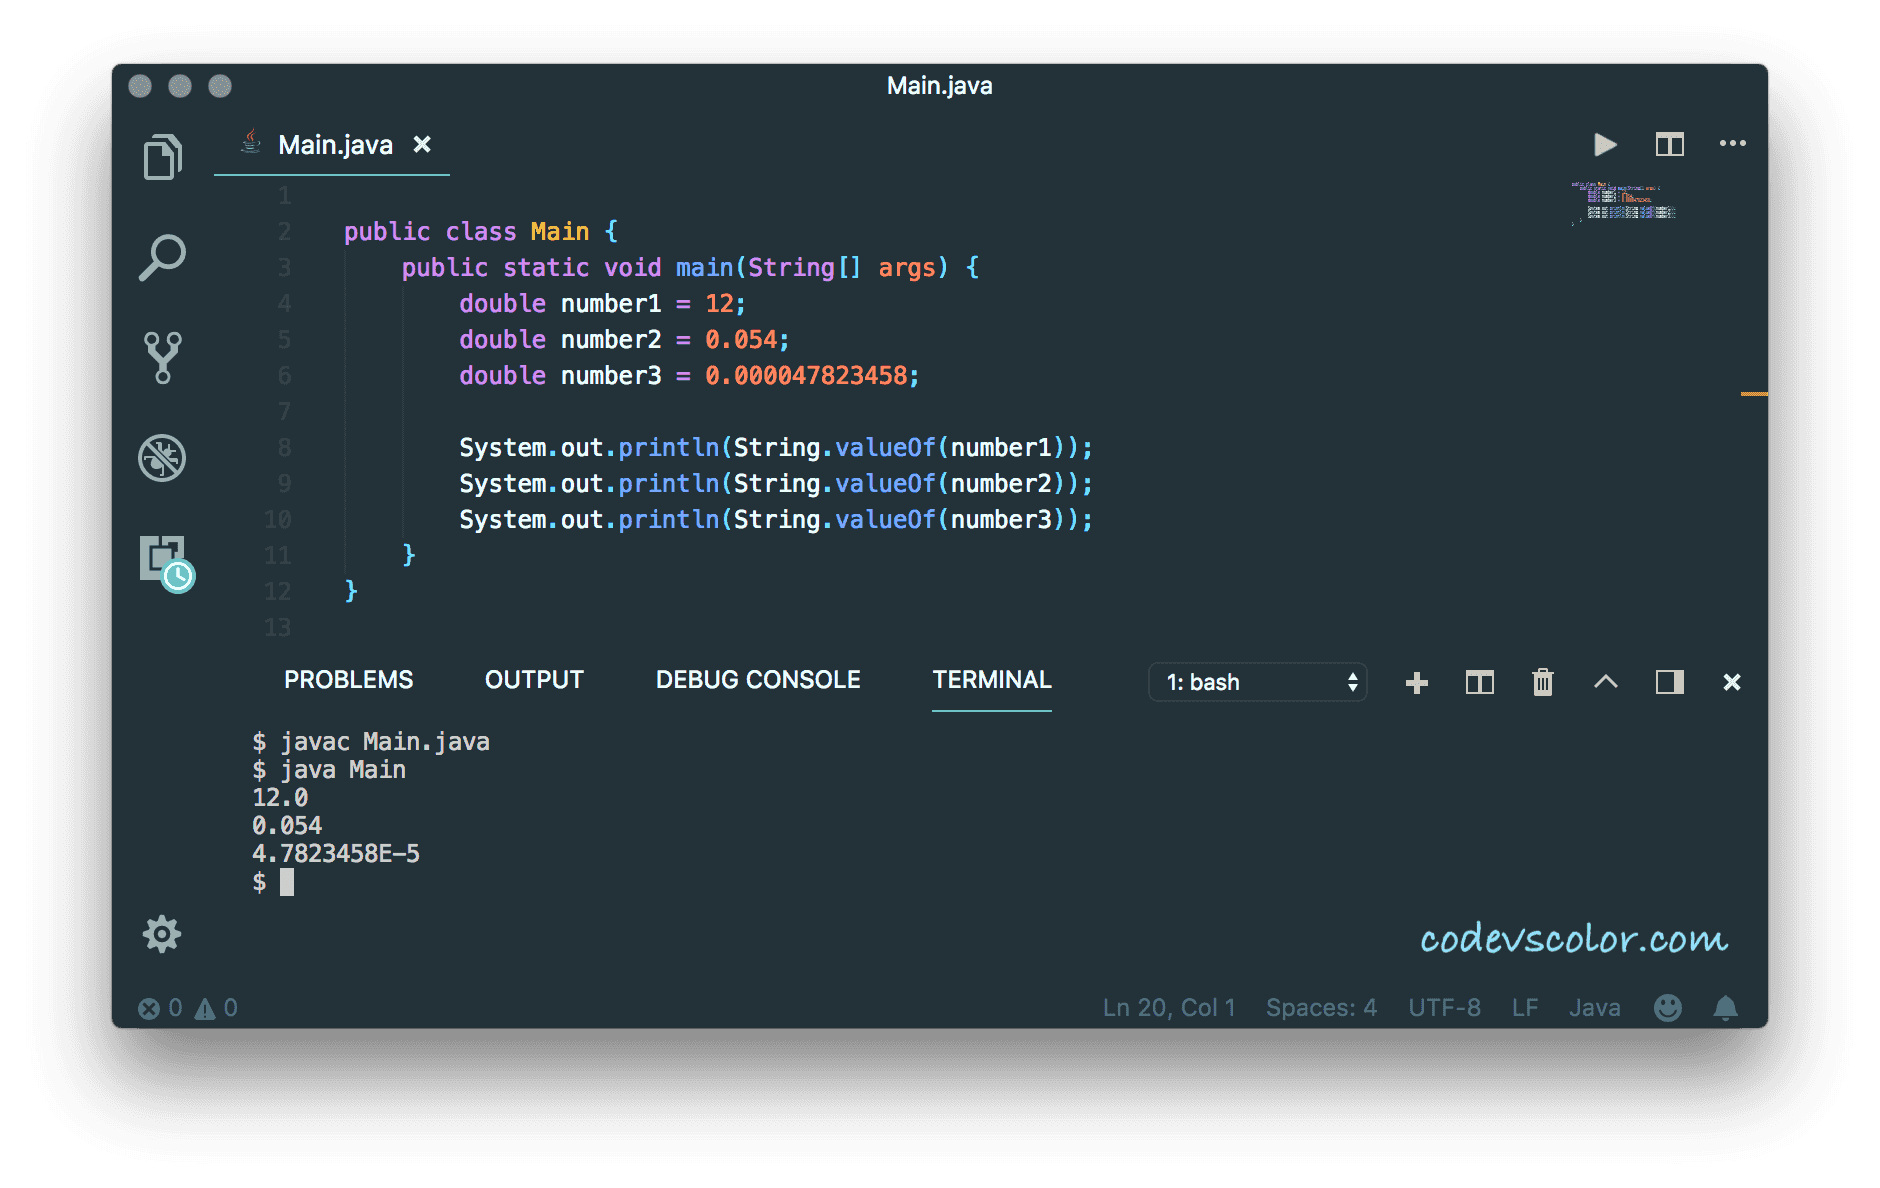
Task: Select Java language mode in status bar
Action: pos(1594,1008)
